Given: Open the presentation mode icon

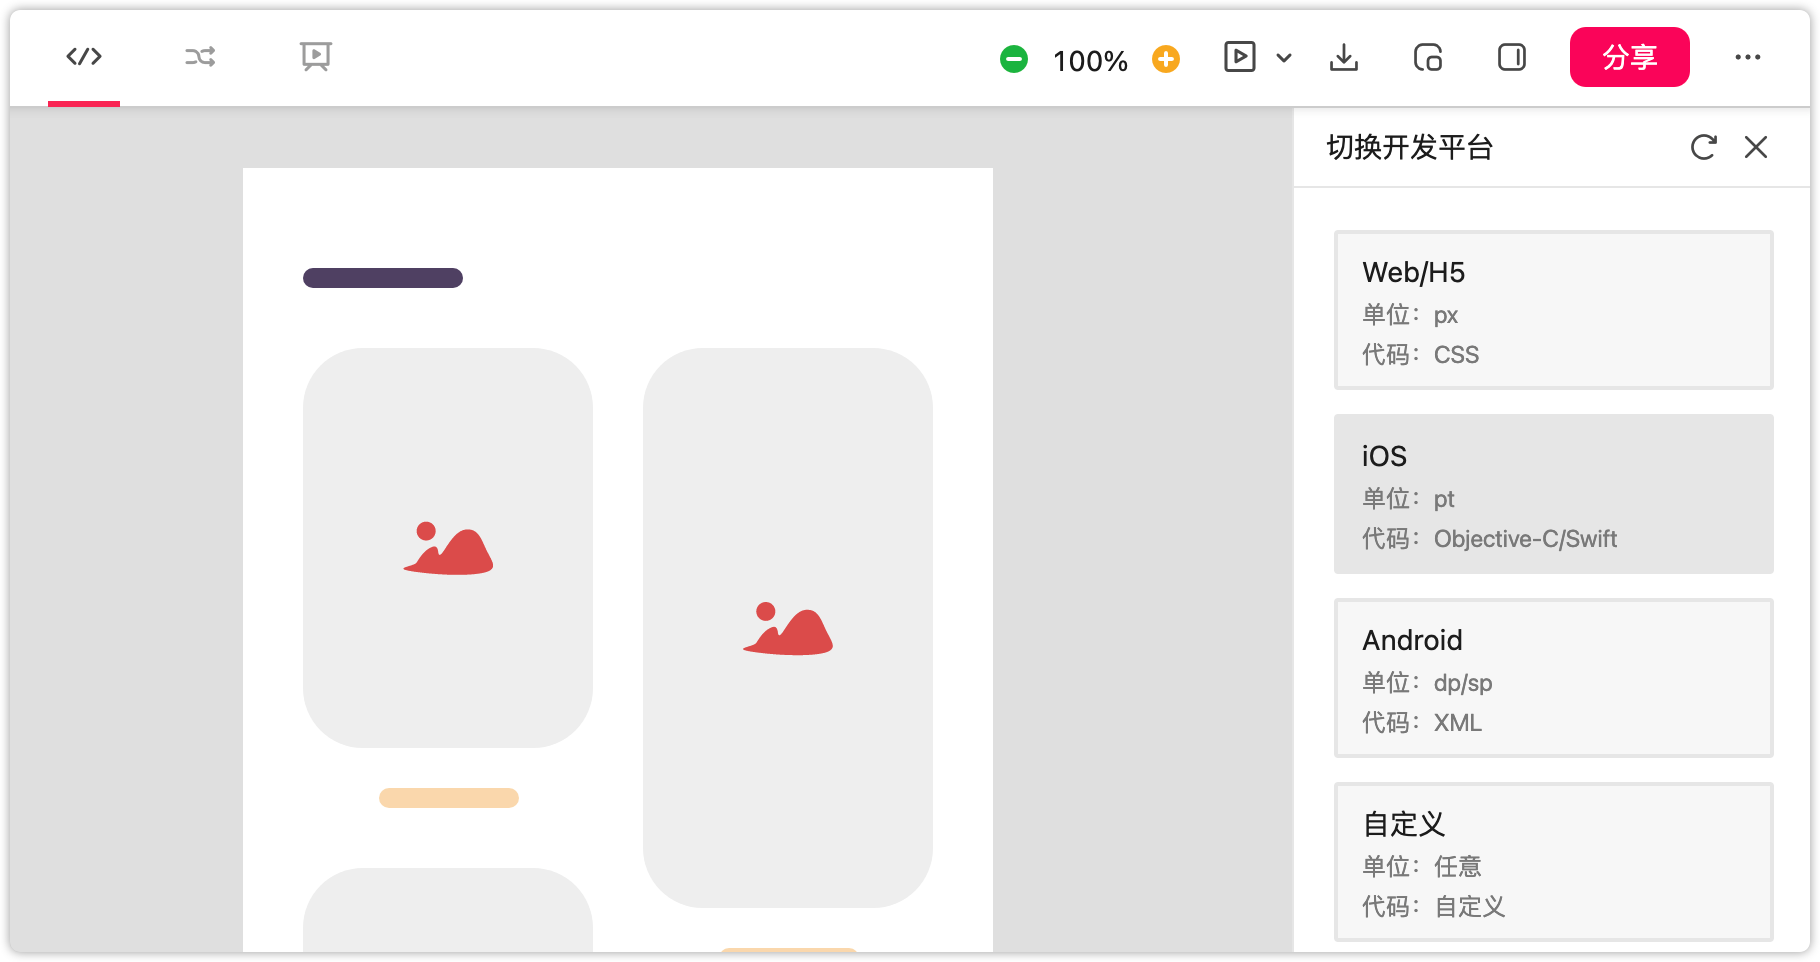Looking at the screenshot, I should click(316, 57).
